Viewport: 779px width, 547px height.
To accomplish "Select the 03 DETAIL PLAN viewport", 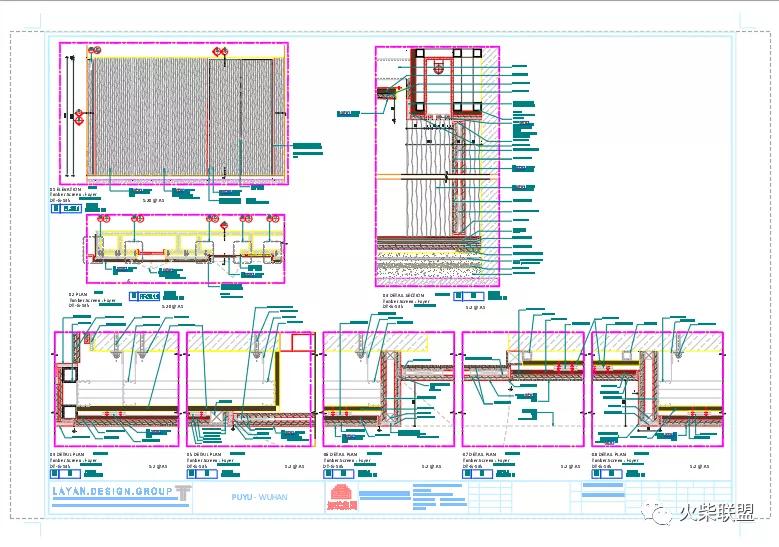I will (116, 389).
